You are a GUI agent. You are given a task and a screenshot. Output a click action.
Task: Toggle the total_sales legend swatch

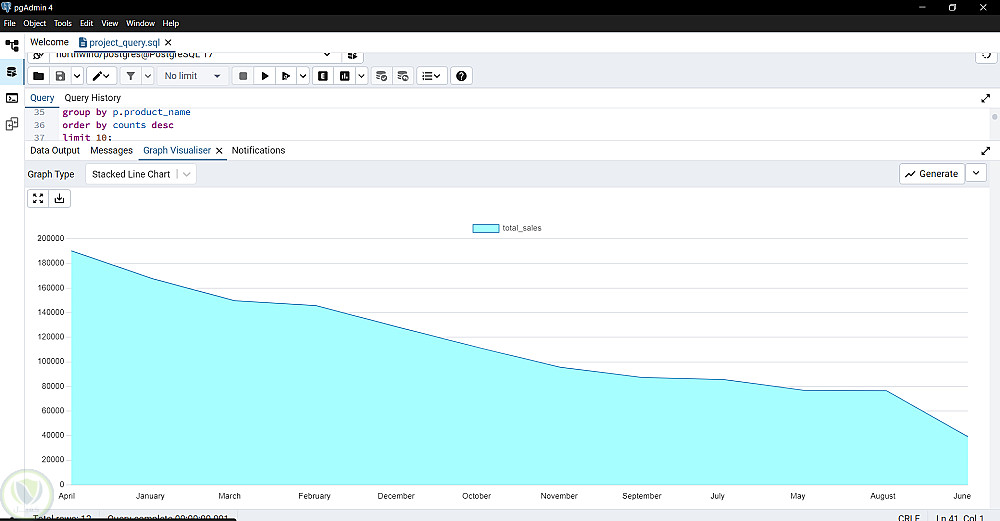tap(485, 228)
